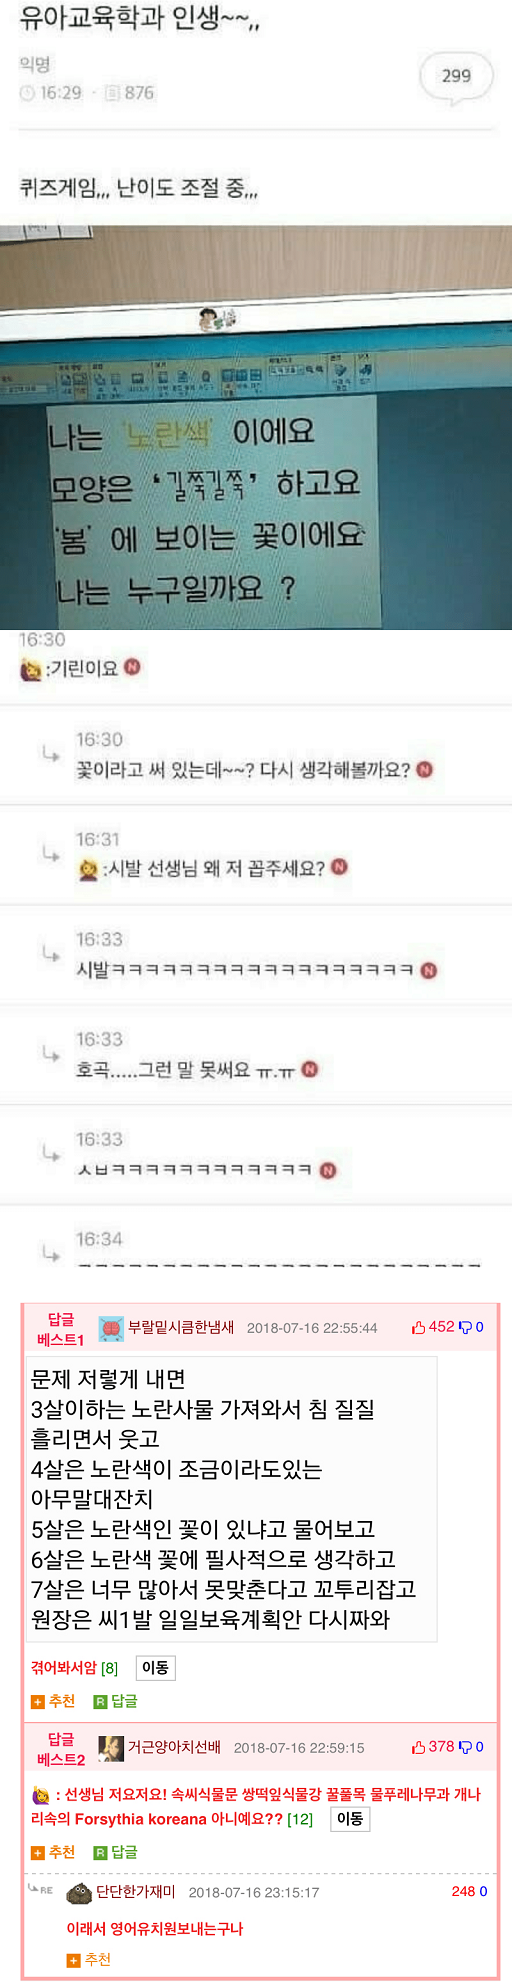Click the N new badge after 기린이요

coord(132,667)
